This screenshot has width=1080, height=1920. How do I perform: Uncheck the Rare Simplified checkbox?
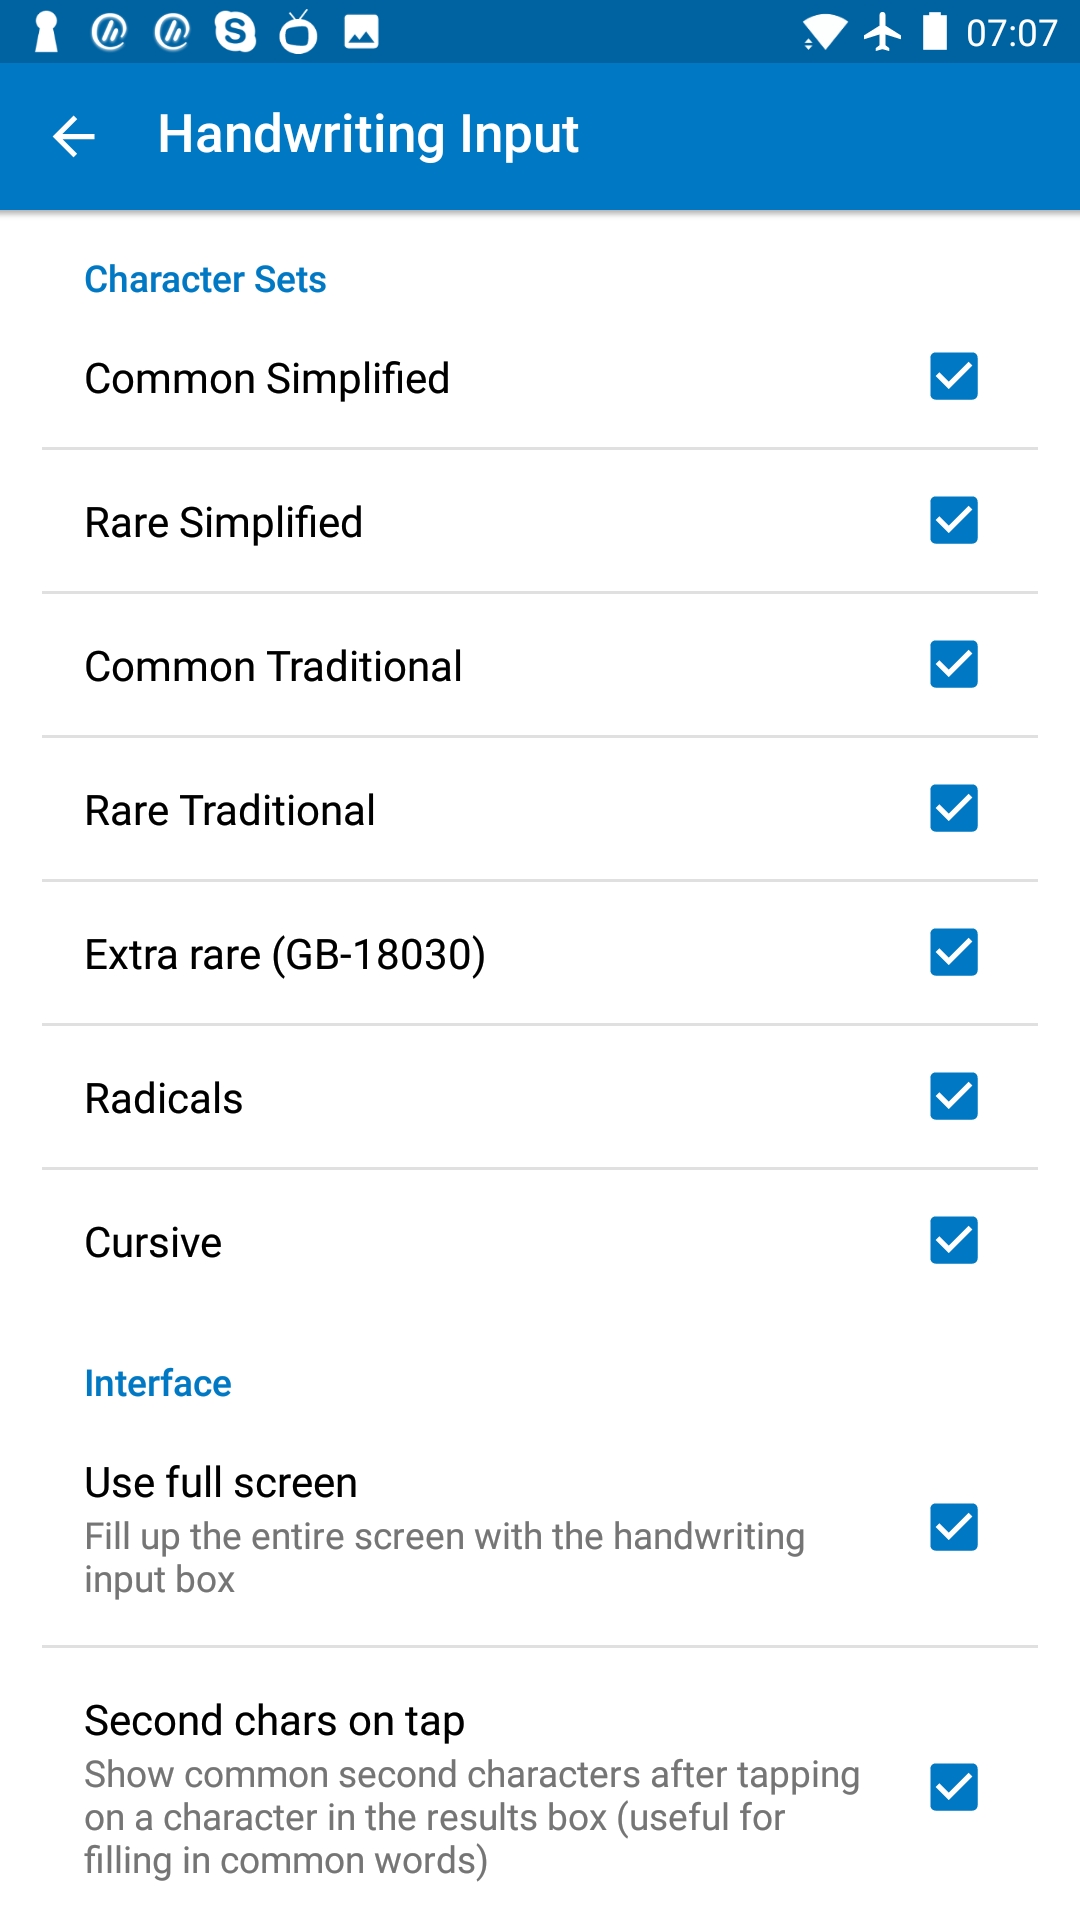tap(953, 520)
